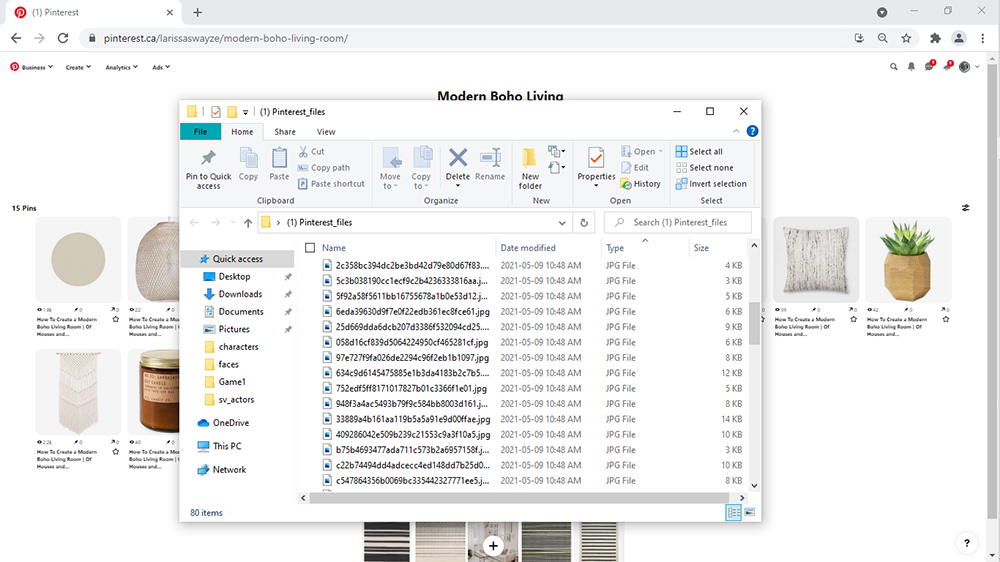Click the Copy ribbon icon
This screenshot has height=562, width=1000.
(248, 157)
